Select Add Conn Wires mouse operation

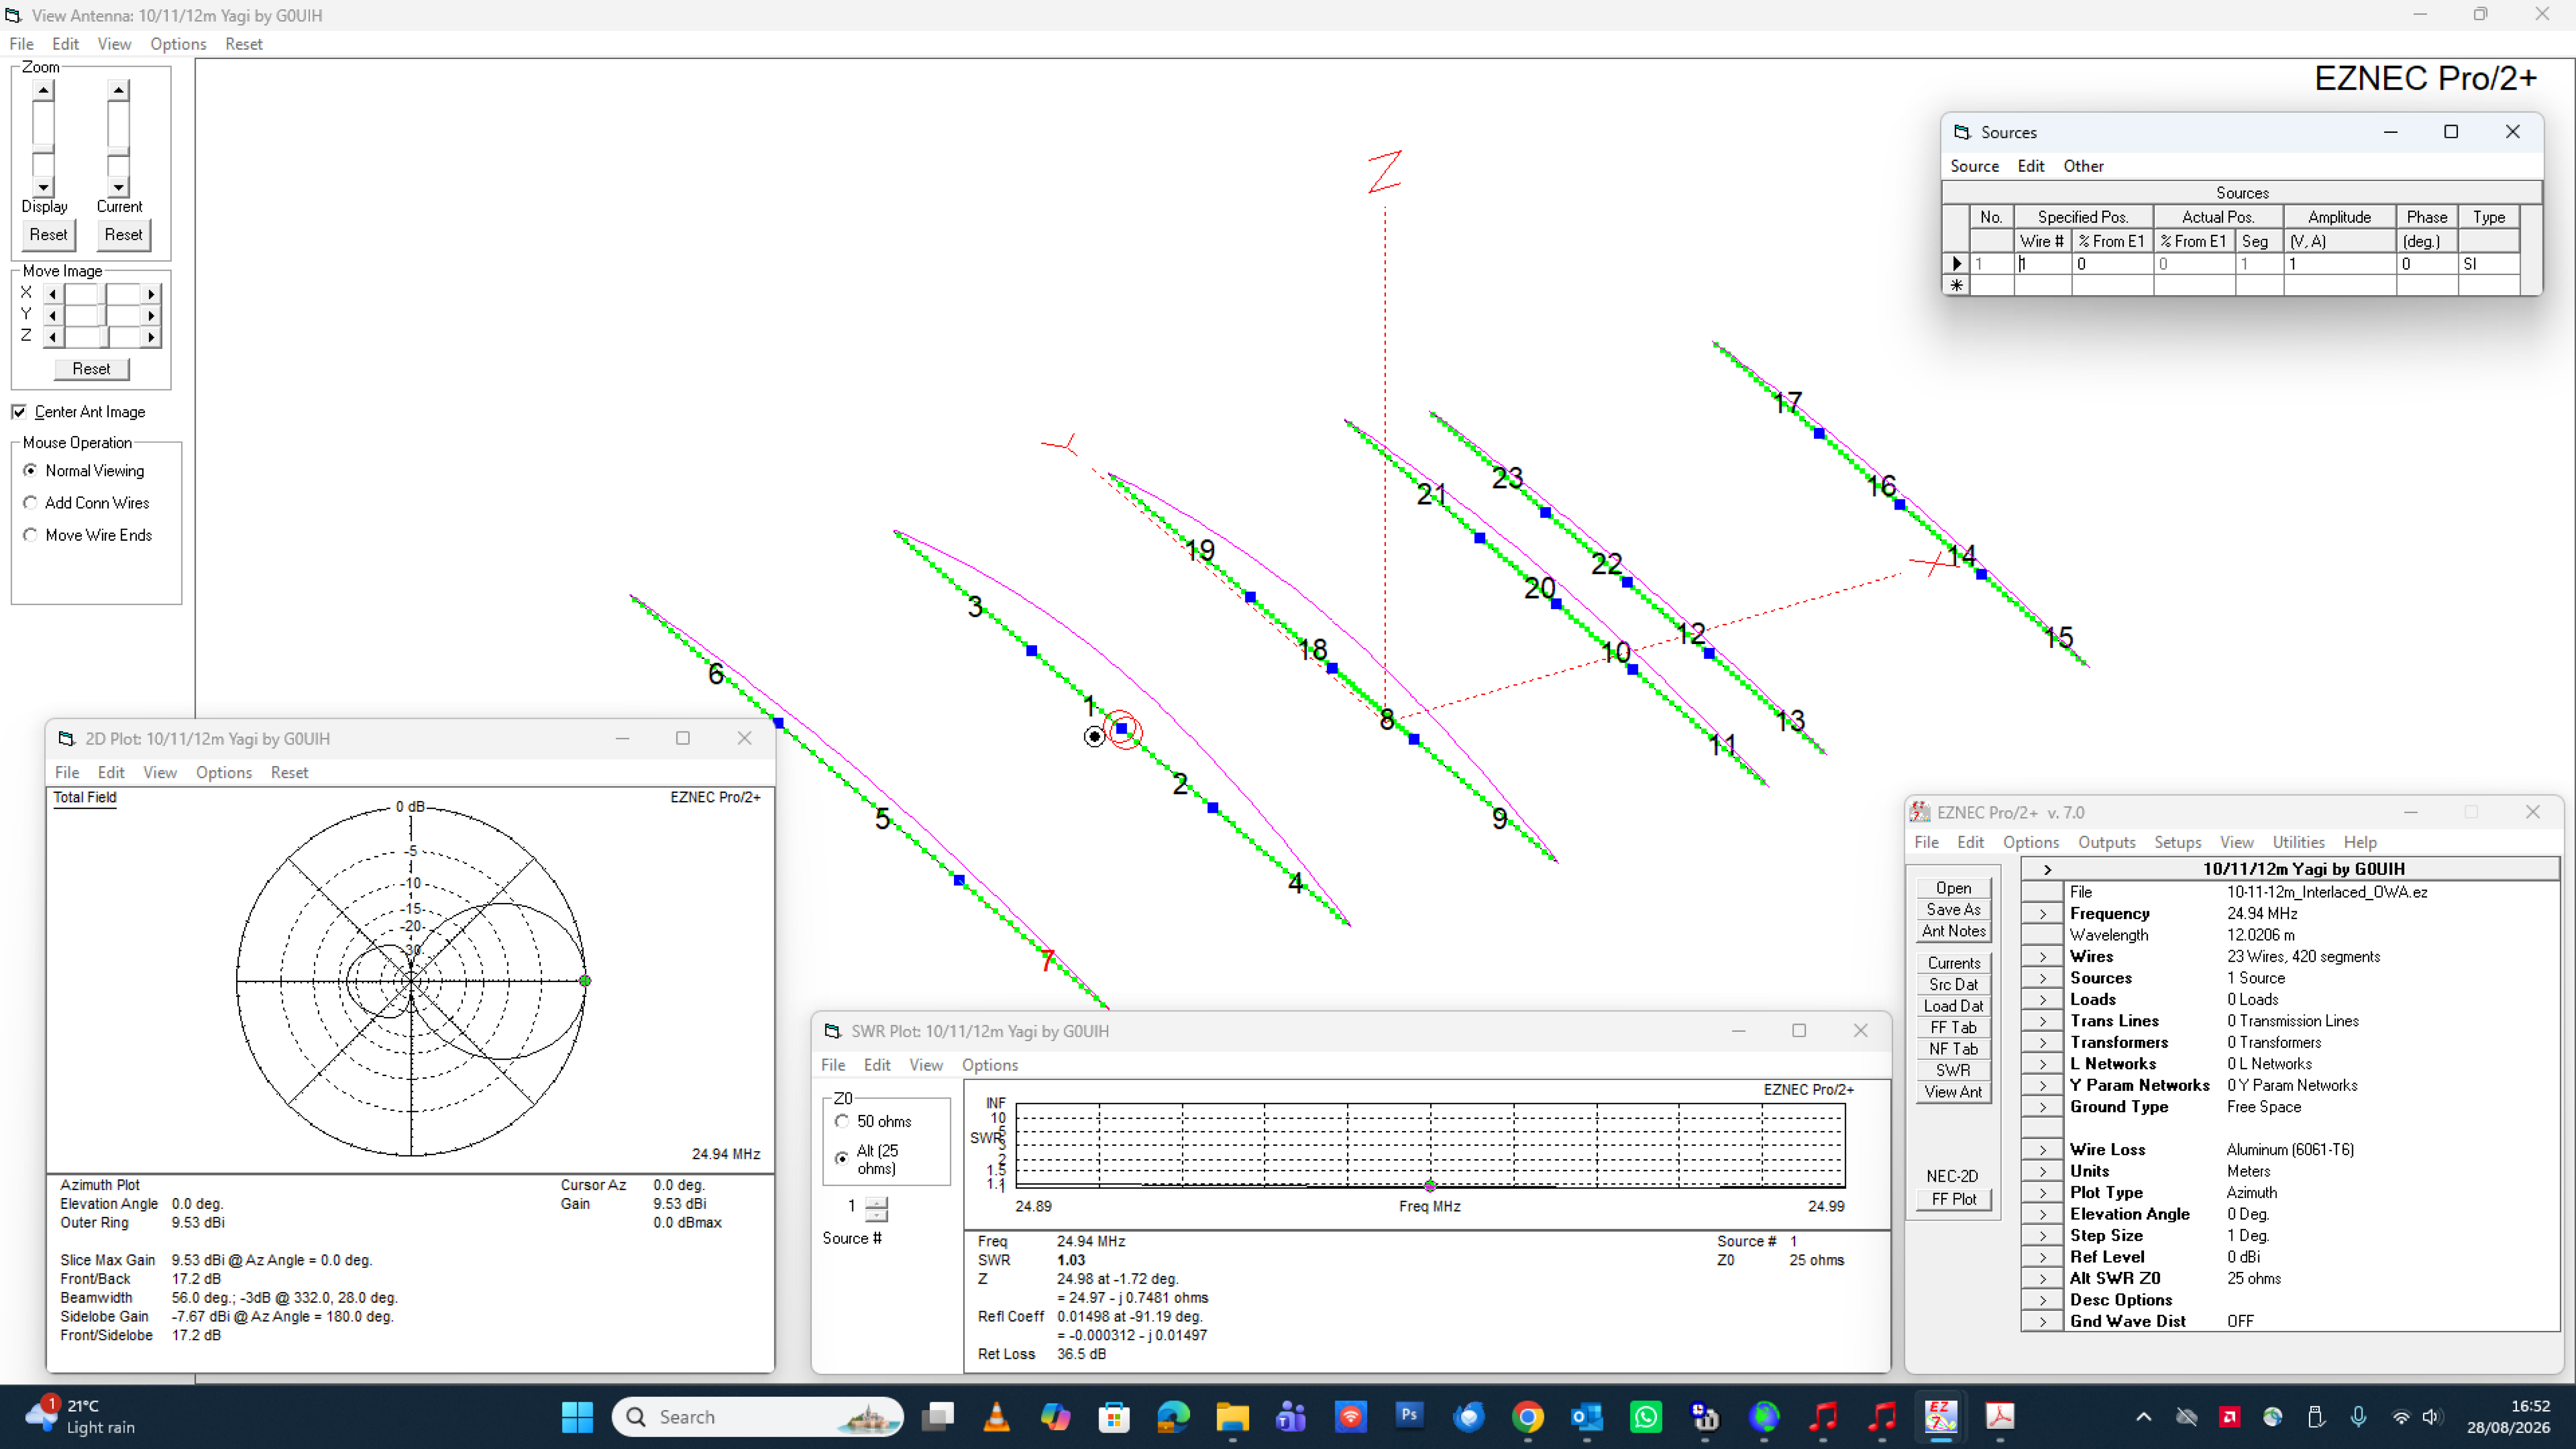click(31, 503)
